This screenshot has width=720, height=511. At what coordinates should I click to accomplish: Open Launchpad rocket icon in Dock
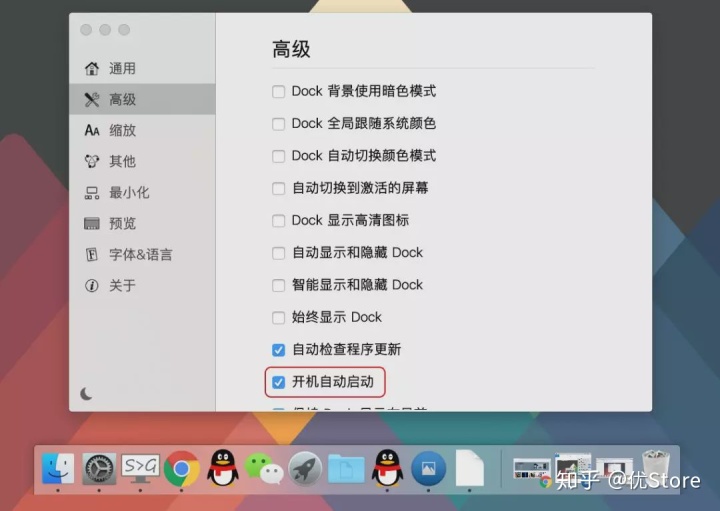(x=305, y=468)
